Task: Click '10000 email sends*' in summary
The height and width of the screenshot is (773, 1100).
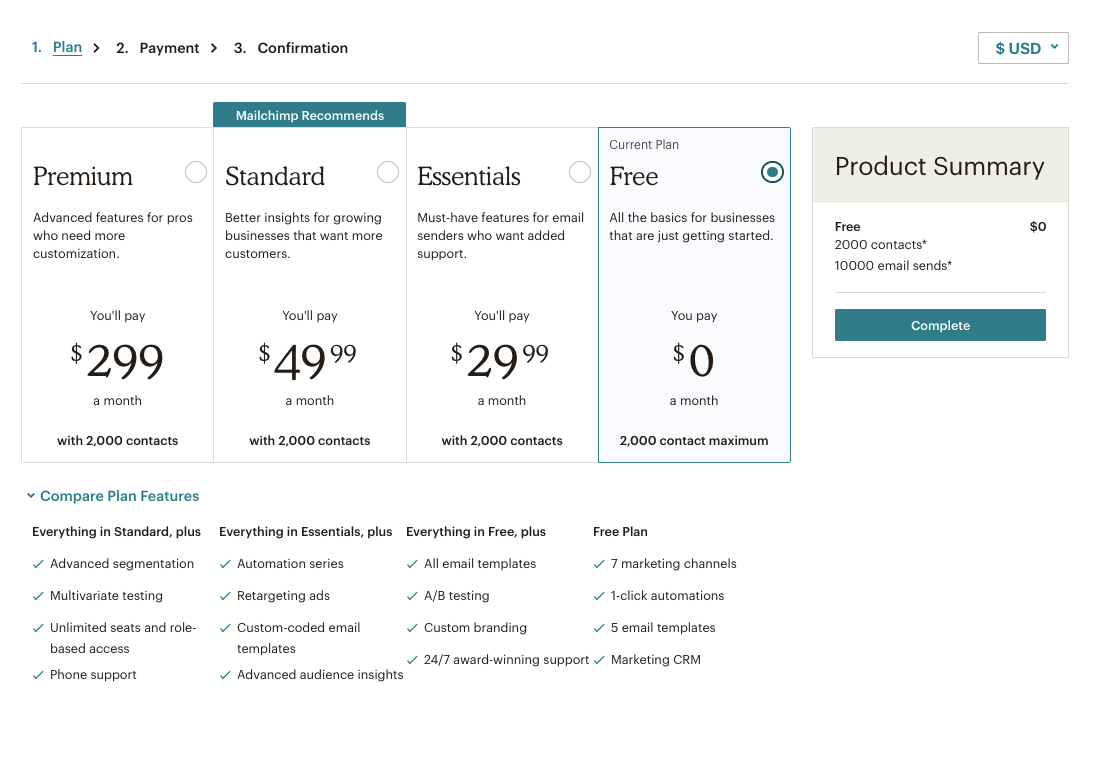Action: [893, 266]
